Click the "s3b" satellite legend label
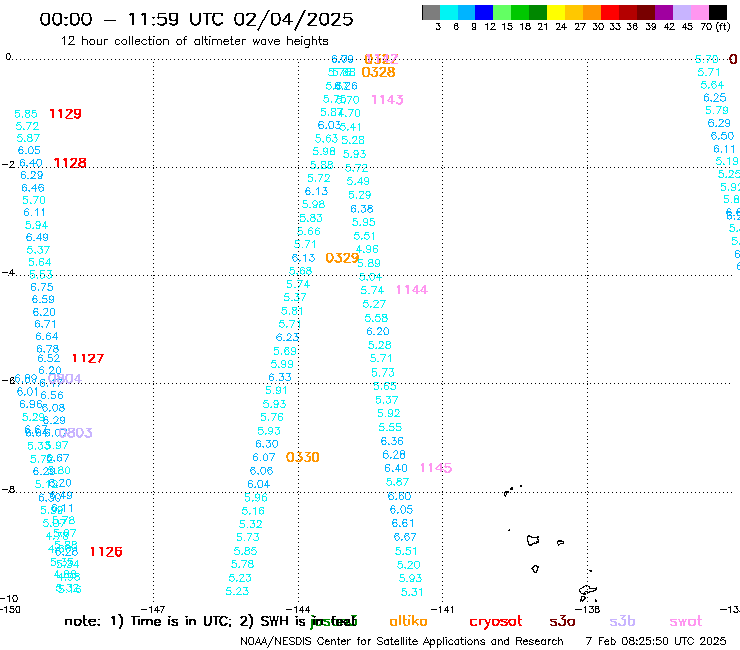The width and height of the screenshot is (740, 650). 622,621
